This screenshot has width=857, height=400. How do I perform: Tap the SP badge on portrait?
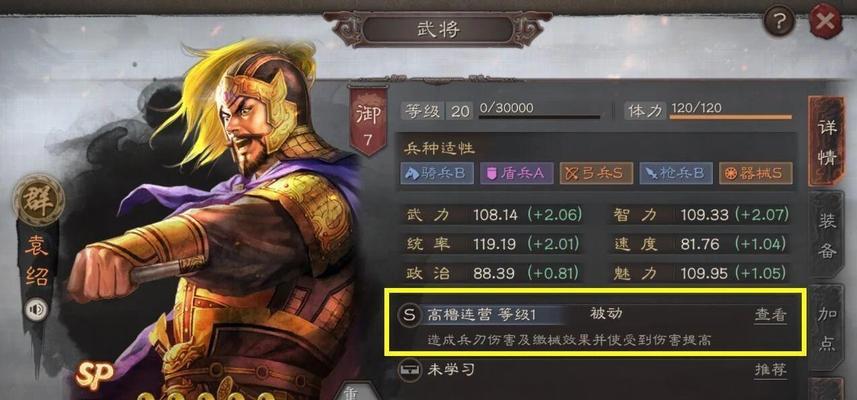(x=95, y=375)
